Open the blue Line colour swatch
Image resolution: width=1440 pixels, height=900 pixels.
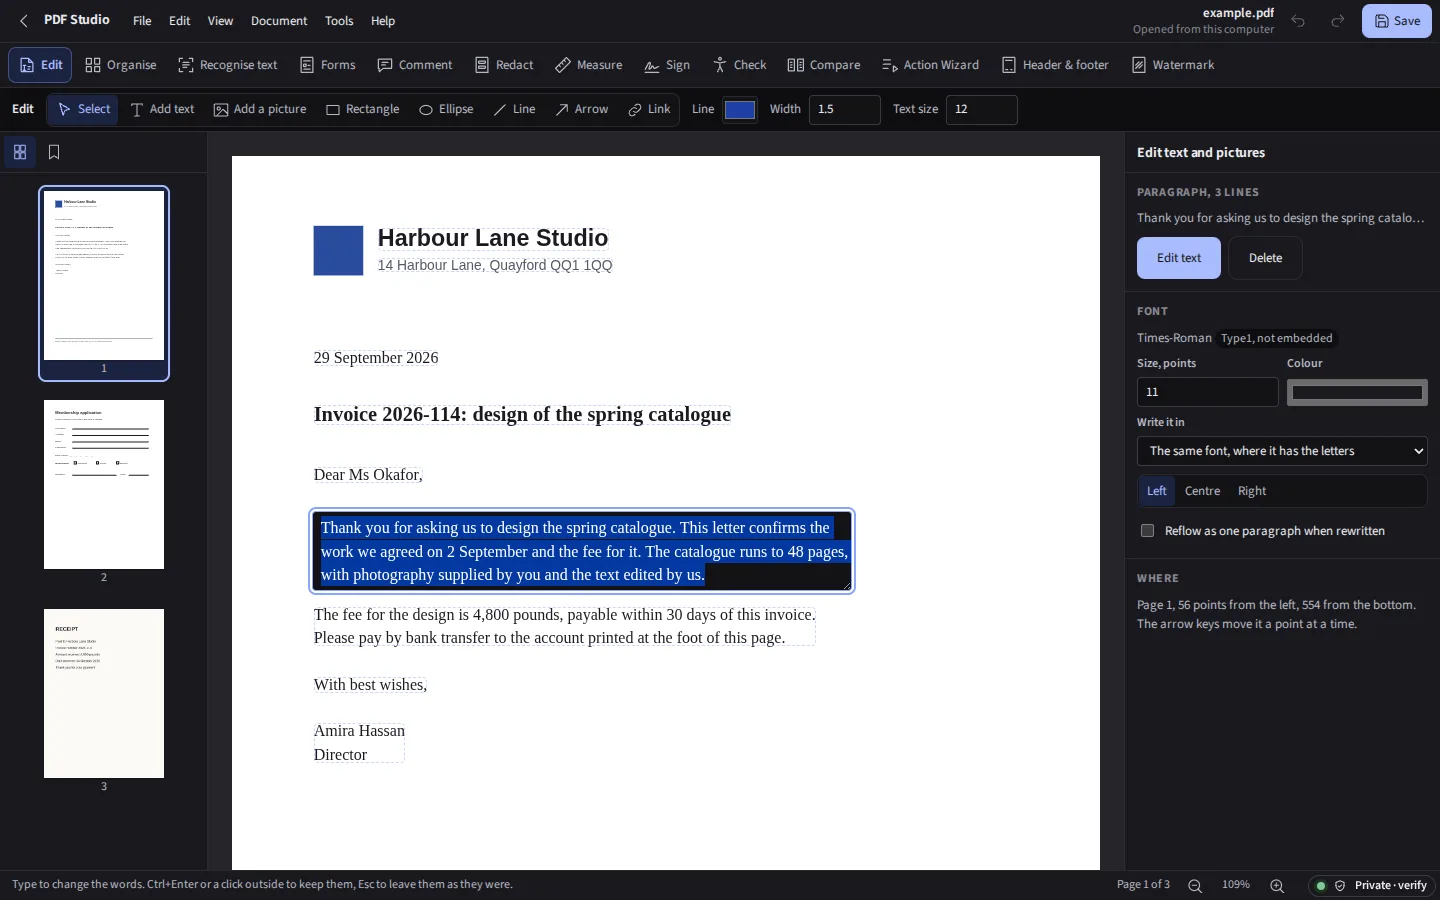coord(740,110)
